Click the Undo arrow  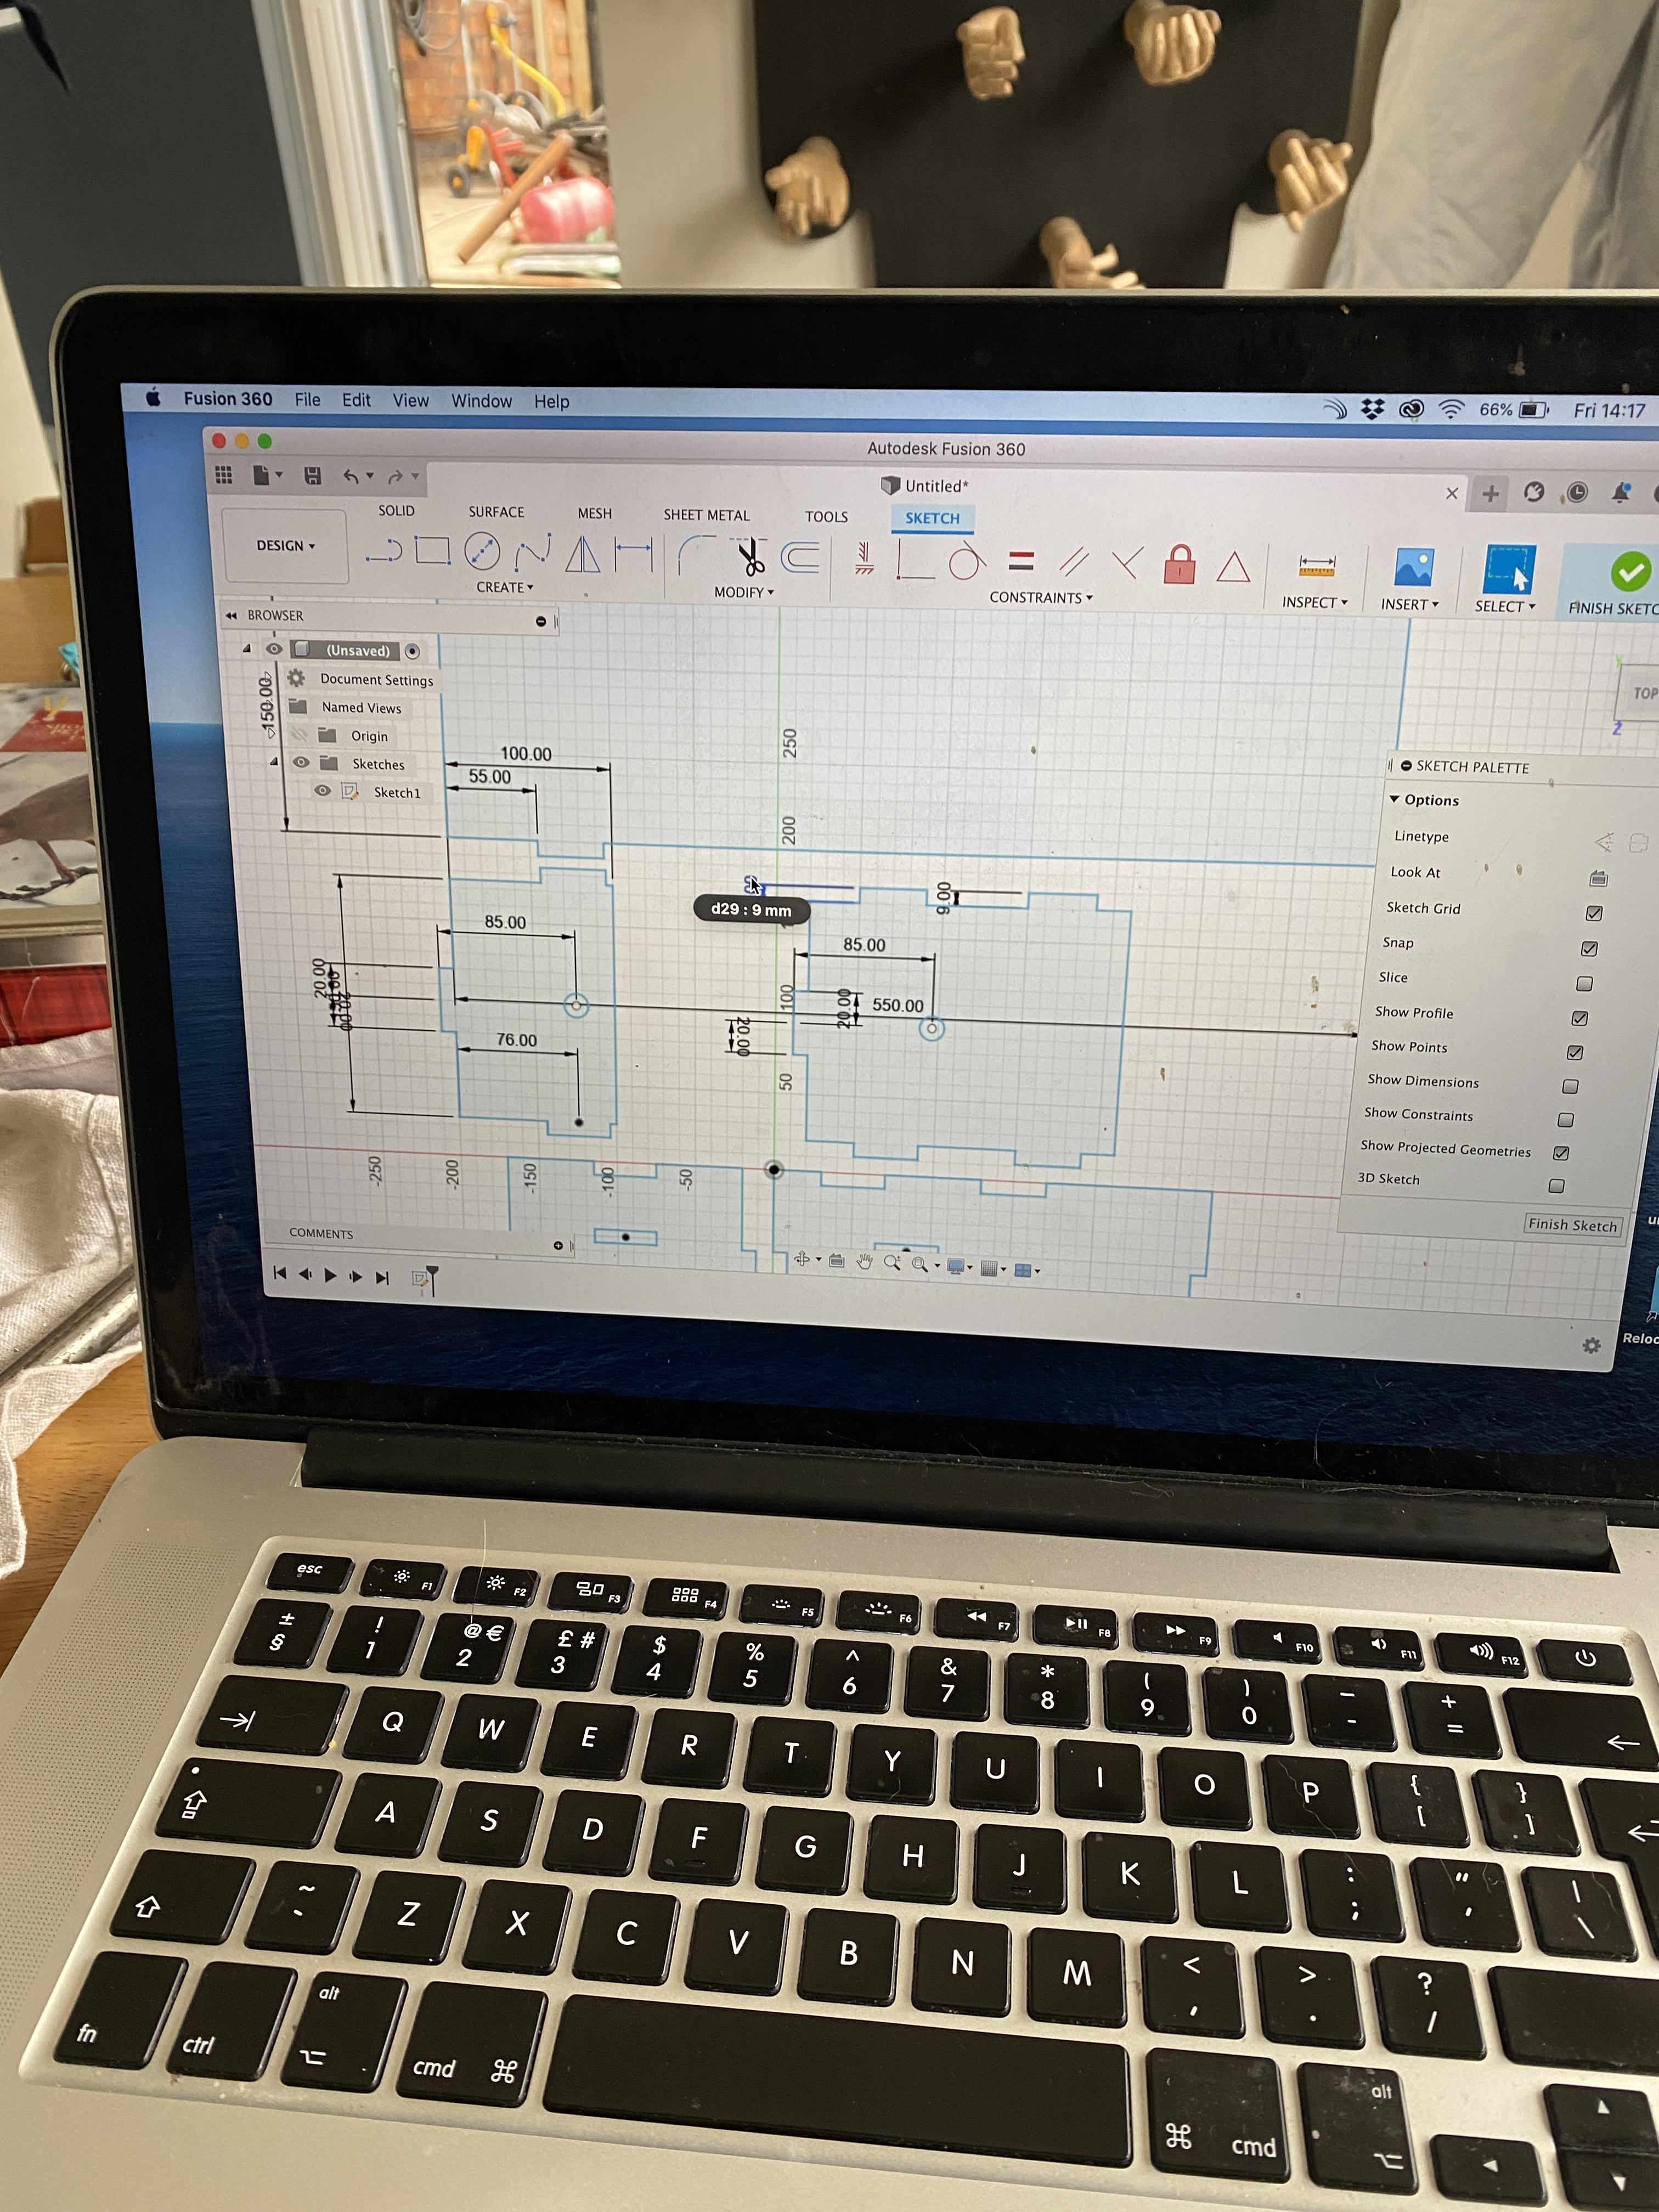coord(351,477)
